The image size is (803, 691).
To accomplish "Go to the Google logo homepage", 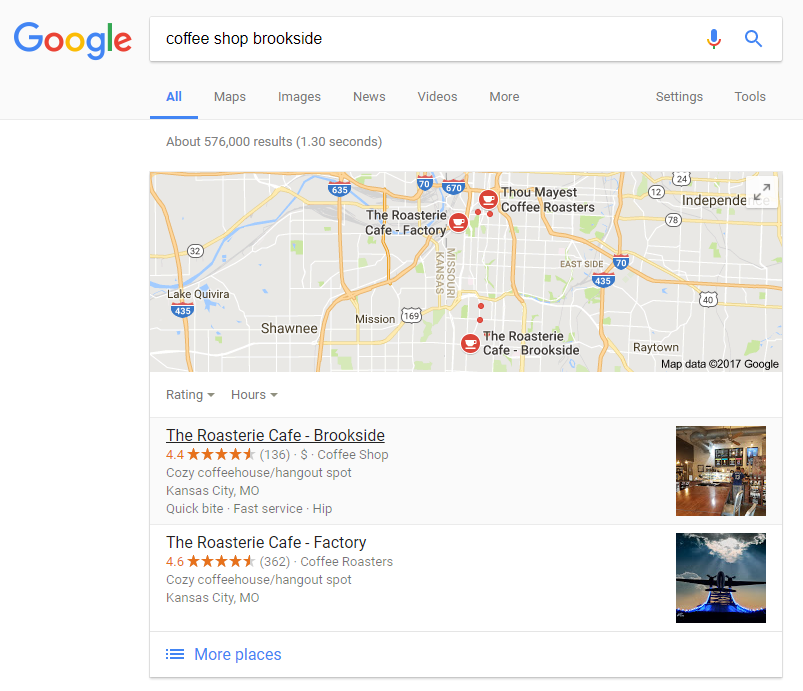I will pos(73,40).
